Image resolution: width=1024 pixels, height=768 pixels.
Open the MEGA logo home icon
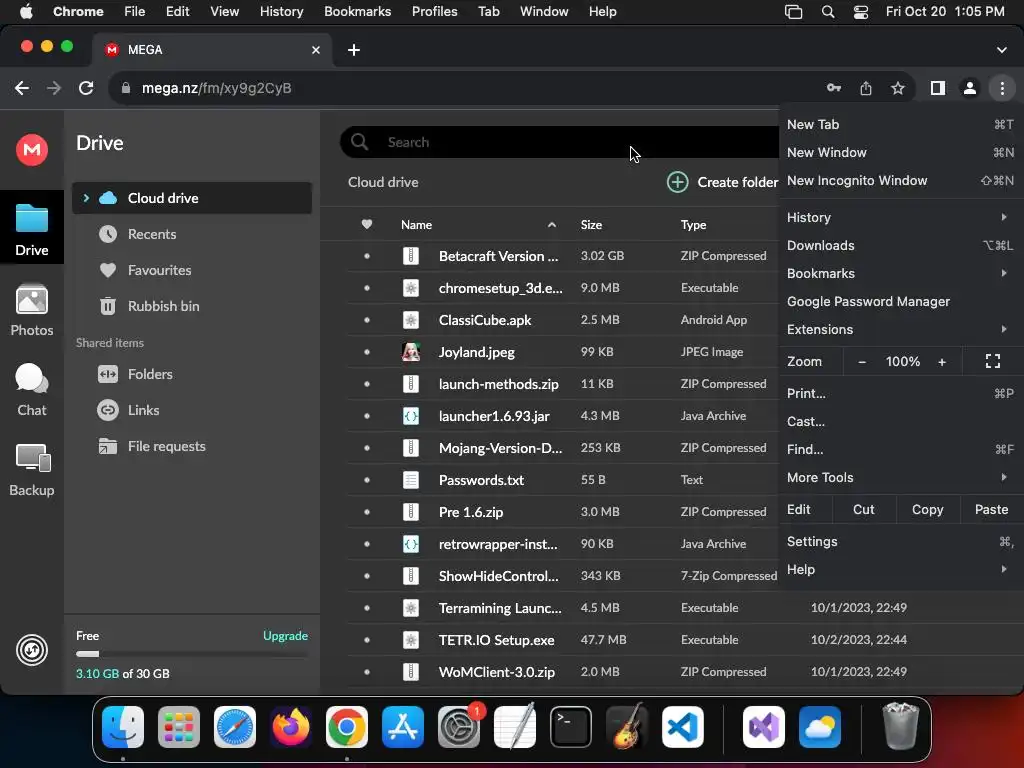(x=32, y=150)
